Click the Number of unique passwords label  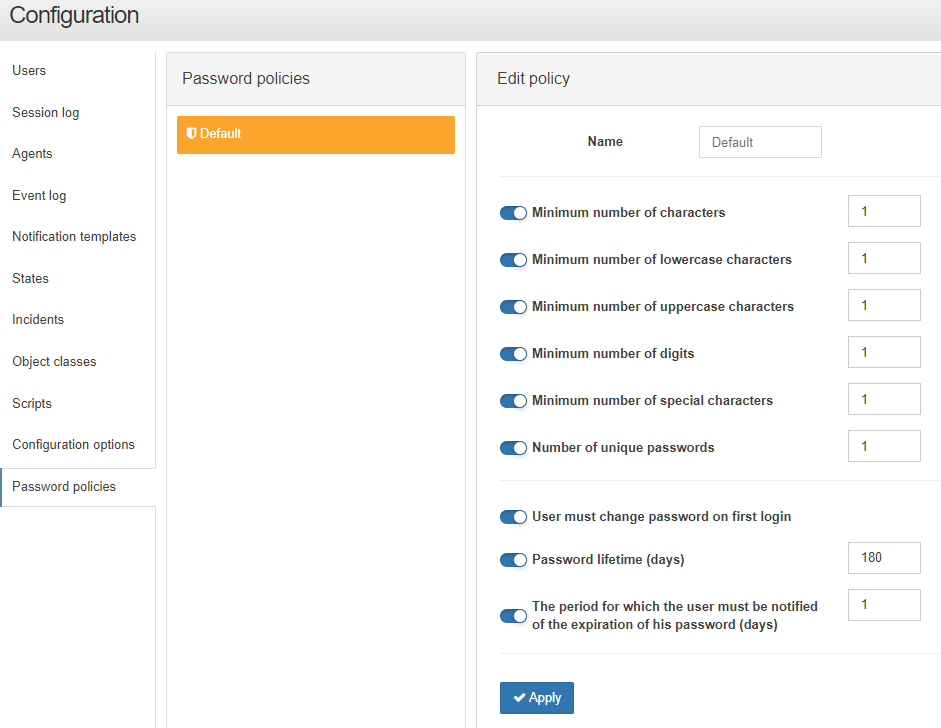[623, 448]
